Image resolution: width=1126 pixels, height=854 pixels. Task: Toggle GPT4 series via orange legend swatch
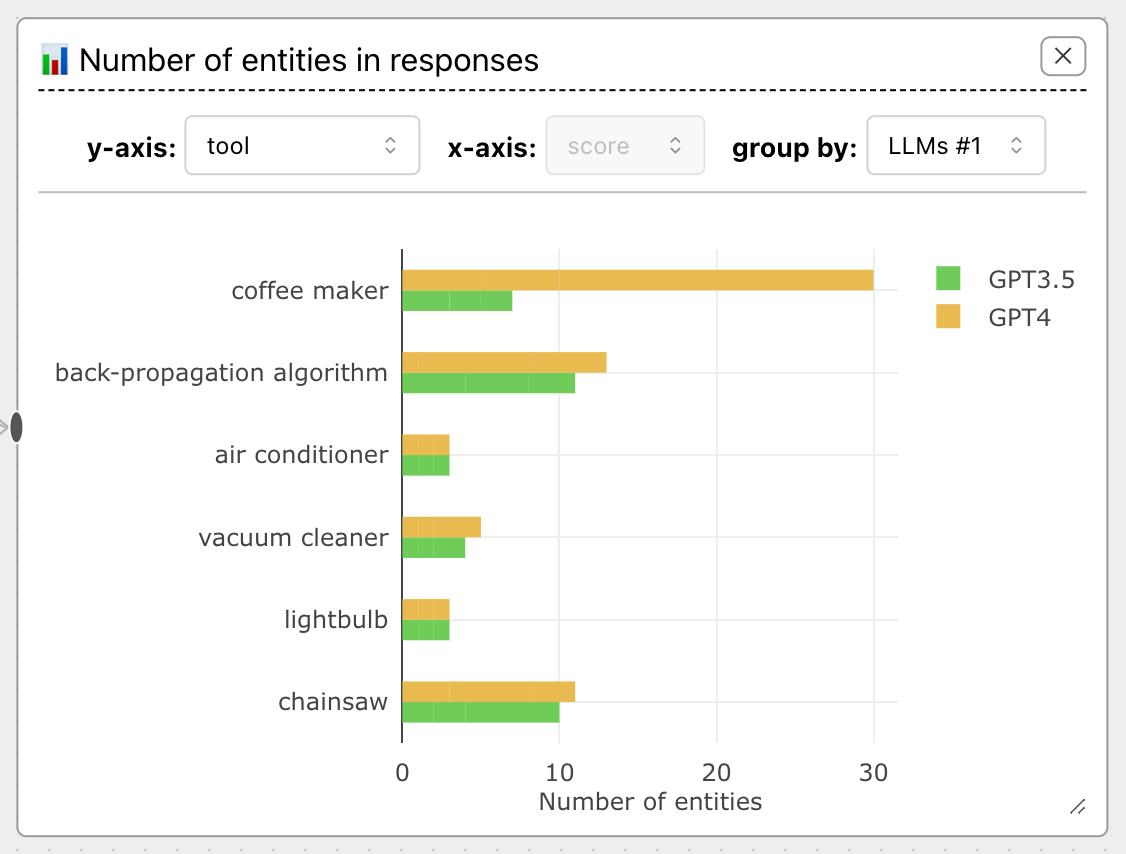pyautogui.click(x=947, y=317)
